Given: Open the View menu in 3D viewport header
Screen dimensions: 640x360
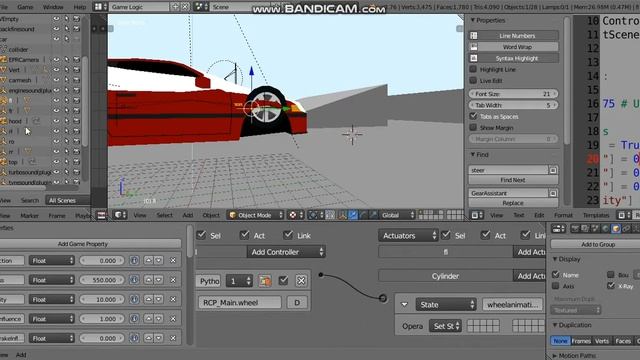Looking at the screenshot, I should (140, 215).
